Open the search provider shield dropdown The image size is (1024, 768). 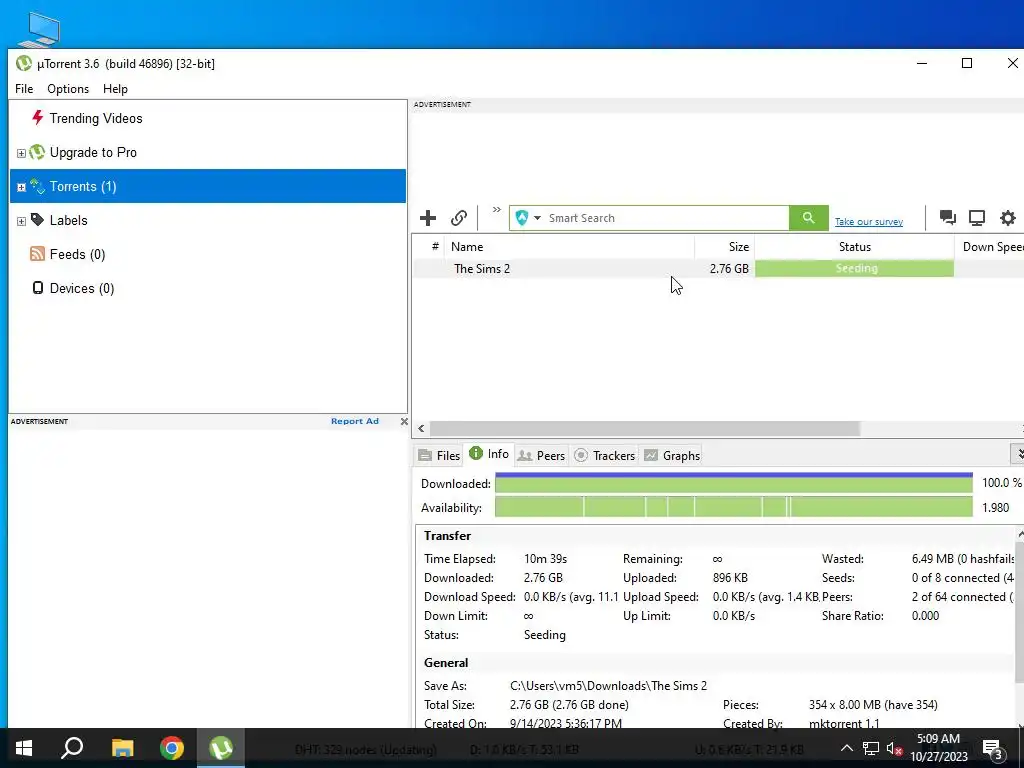click(528, 217)
